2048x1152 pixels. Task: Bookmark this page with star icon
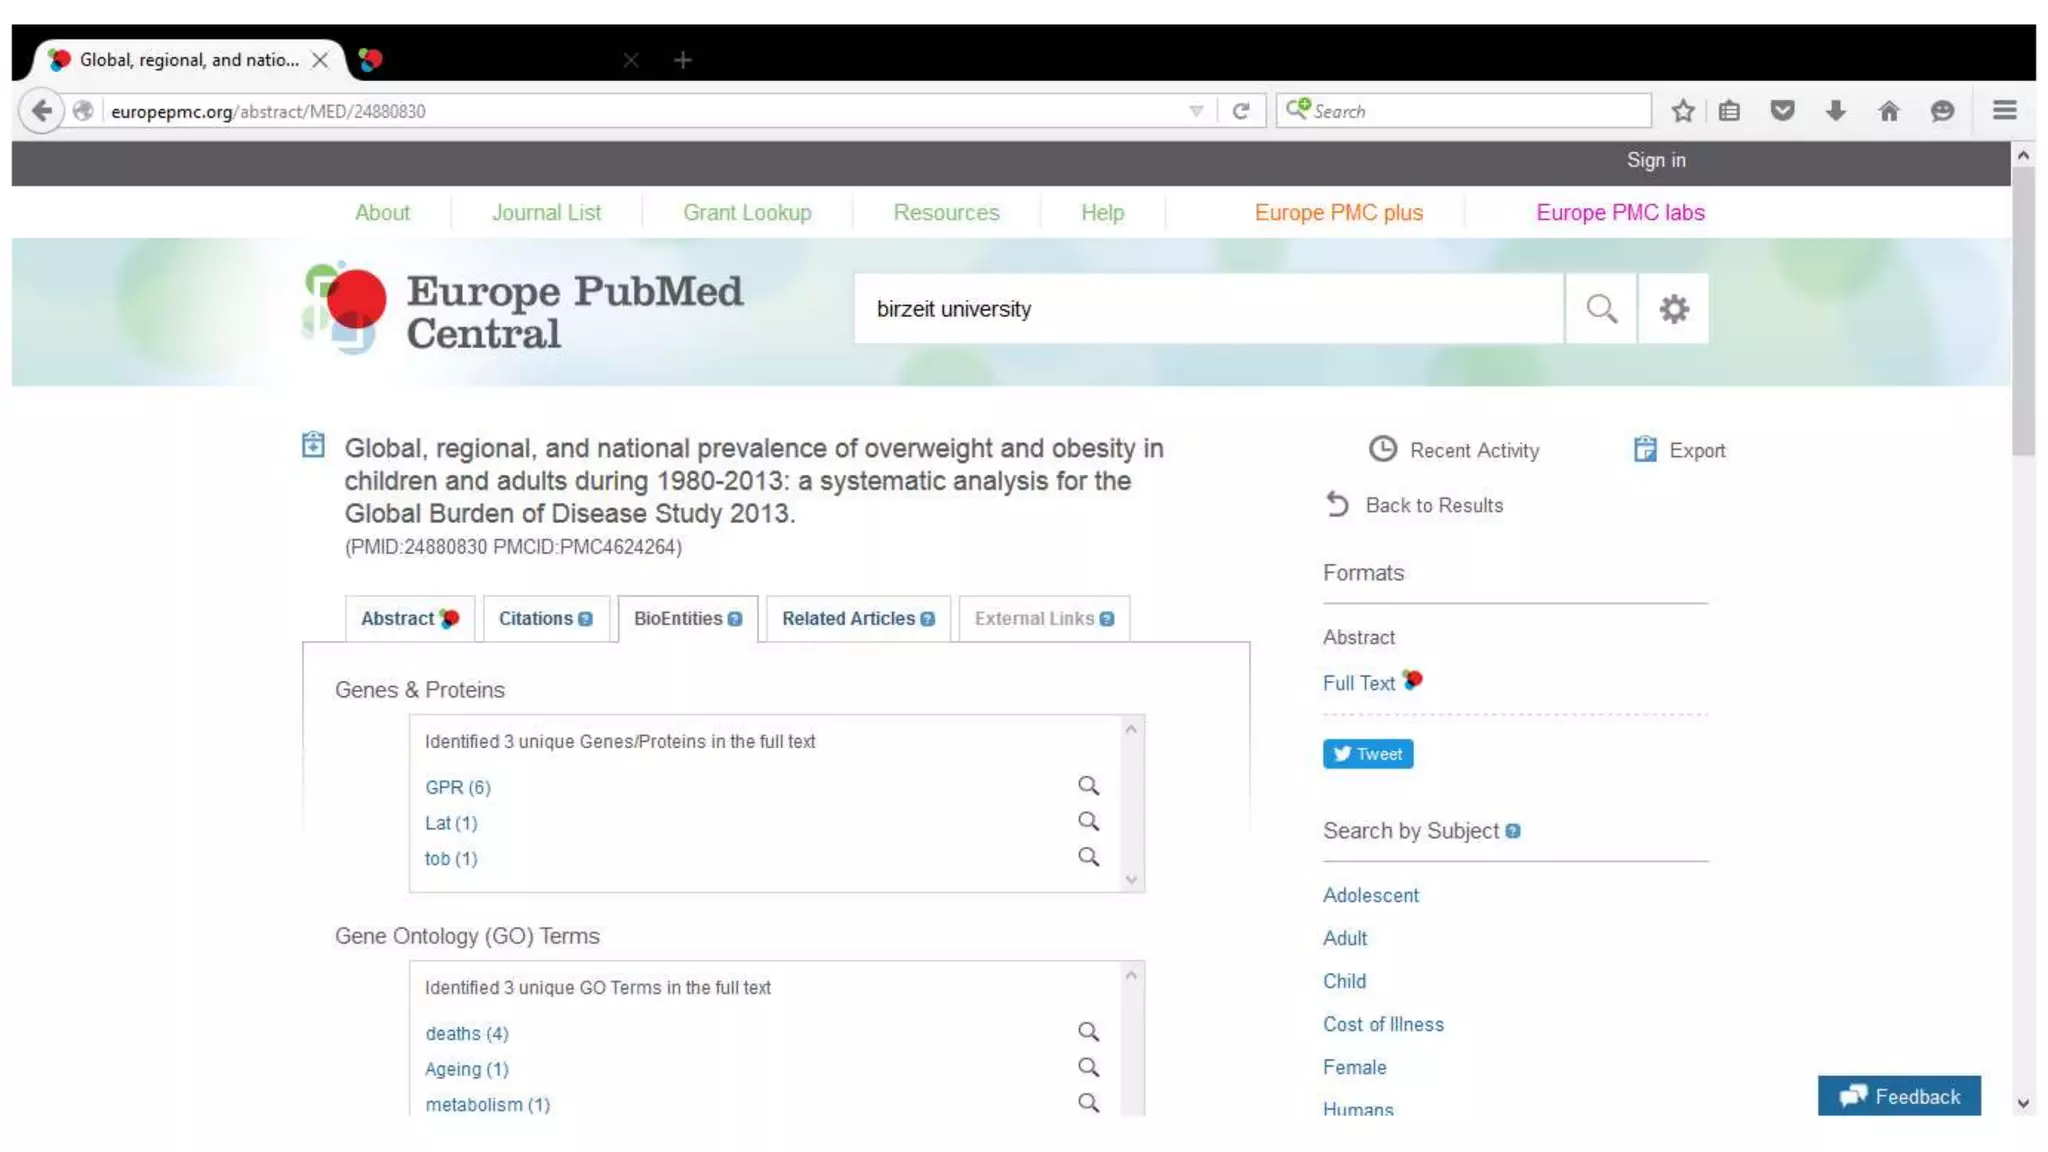click(x=1682, y=111)
